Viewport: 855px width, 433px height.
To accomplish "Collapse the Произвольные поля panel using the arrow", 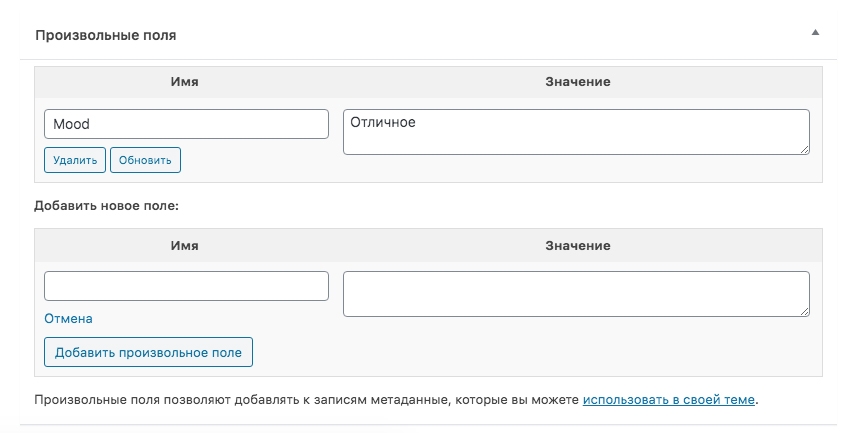I will pos(815,33).
